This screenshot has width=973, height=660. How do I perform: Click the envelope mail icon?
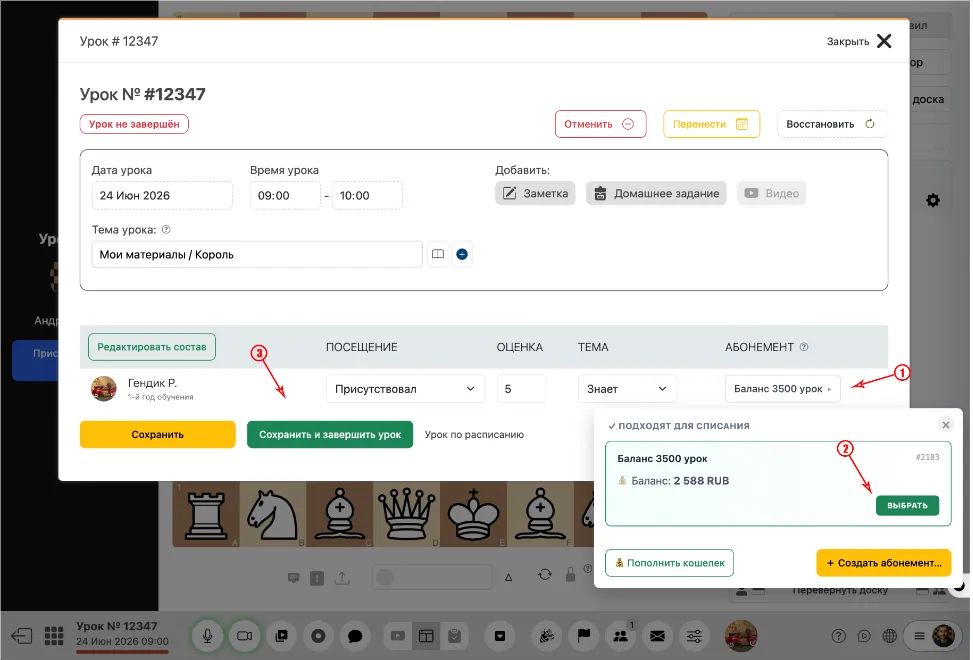coord(657,636)
